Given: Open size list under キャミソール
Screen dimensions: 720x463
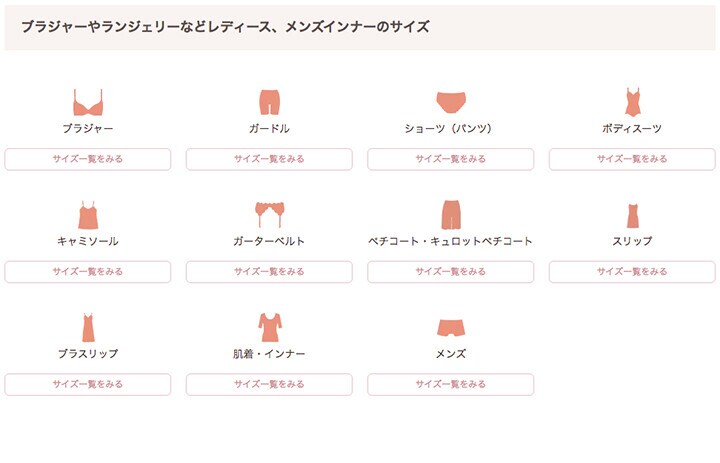Looking at the screenshot, I should click(x=88, y=272).
